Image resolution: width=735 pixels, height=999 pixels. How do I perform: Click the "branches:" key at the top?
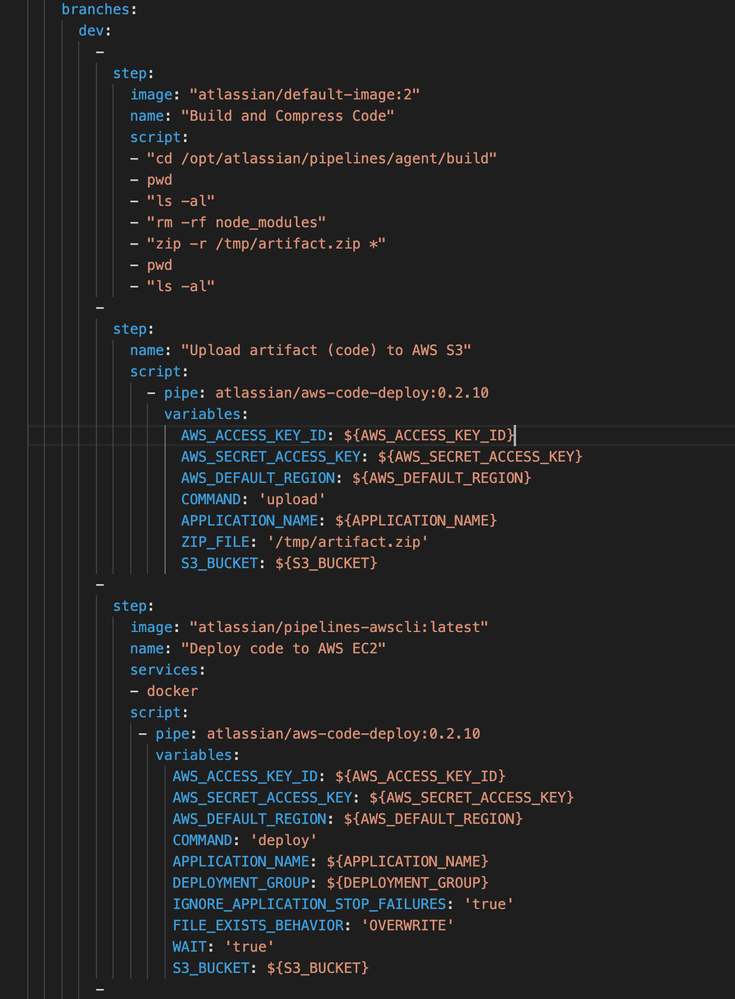[95, 8]
